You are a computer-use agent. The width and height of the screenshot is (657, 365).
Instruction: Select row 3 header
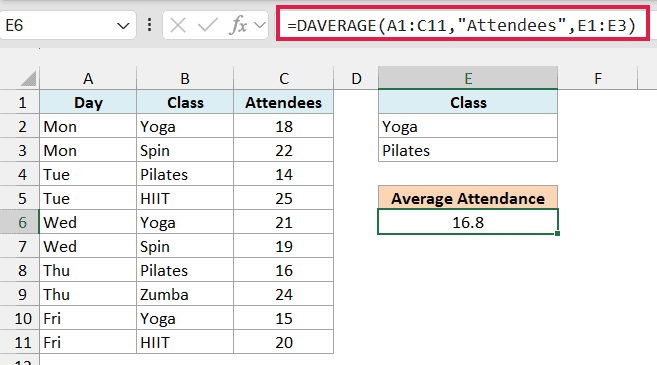tap(20, 150)
